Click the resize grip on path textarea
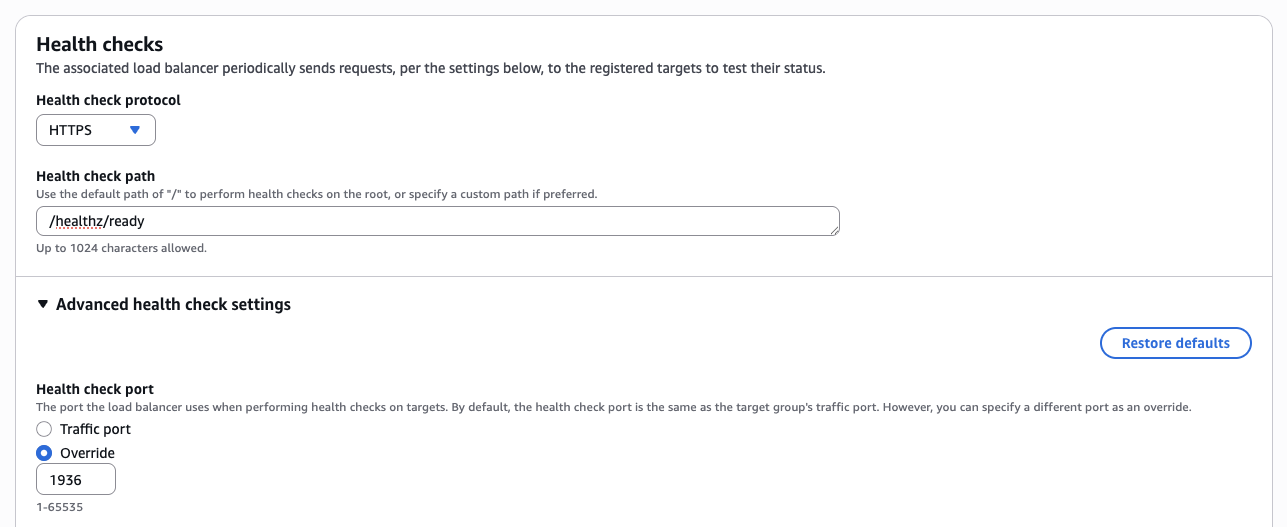The image size is (1287, 527). tap(834, 231)
